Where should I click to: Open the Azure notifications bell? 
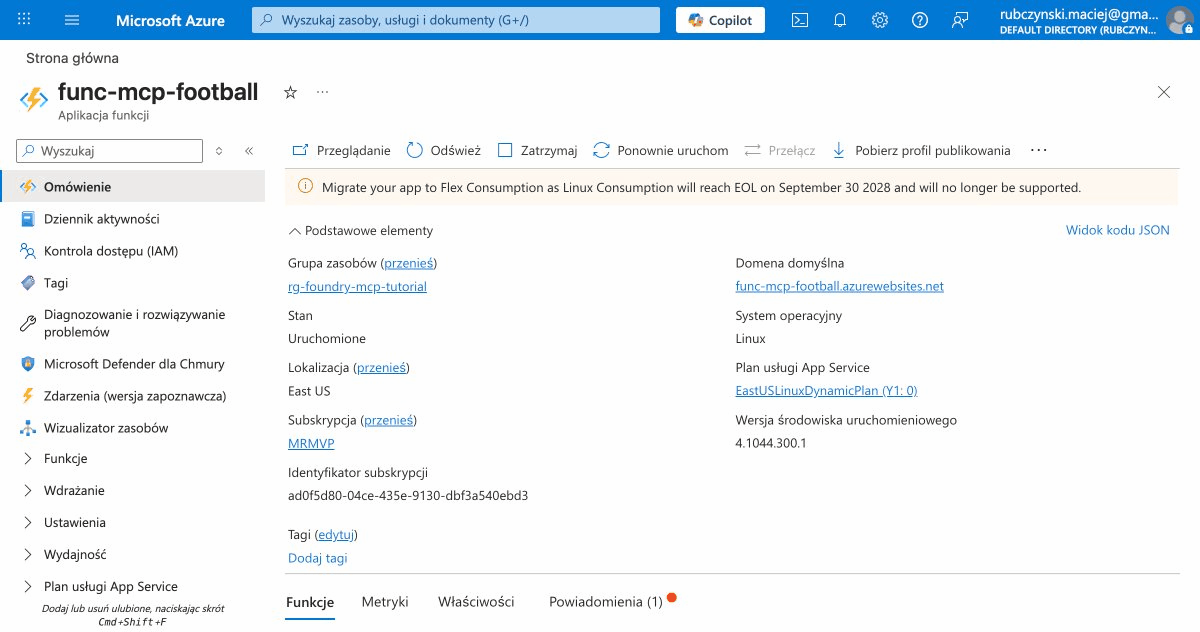point(840,19)
